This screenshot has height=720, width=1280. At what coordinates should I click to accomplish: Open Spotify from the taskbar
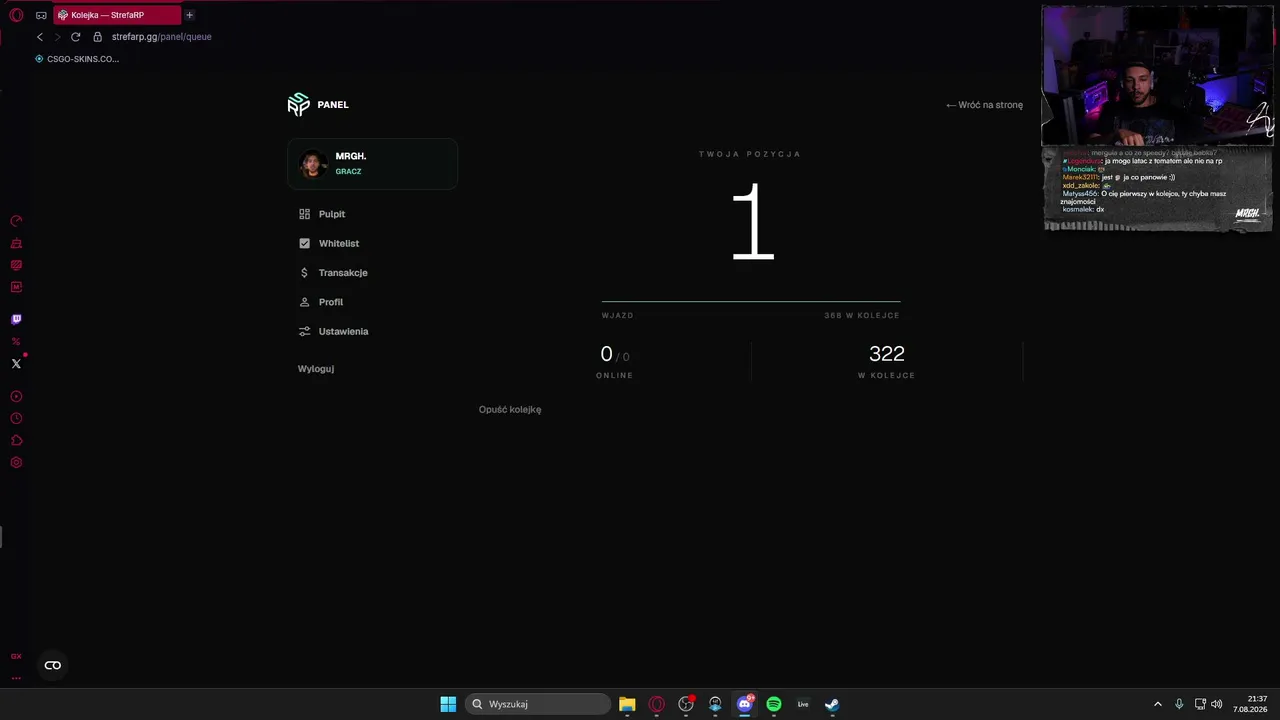(774, 704)
